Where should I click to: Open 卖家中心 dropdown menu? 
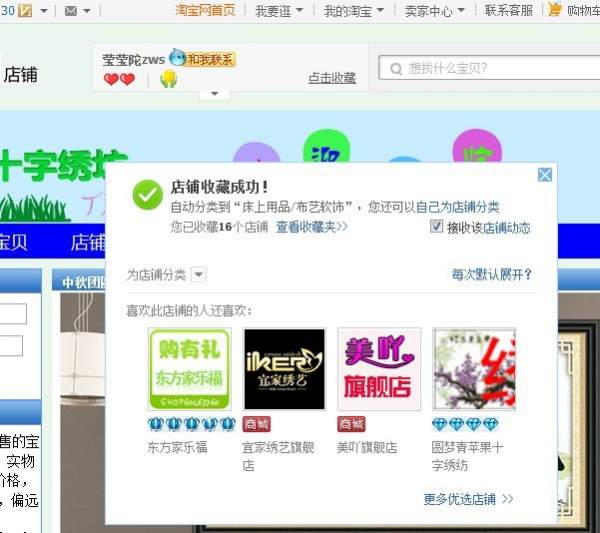coord(435,11)
